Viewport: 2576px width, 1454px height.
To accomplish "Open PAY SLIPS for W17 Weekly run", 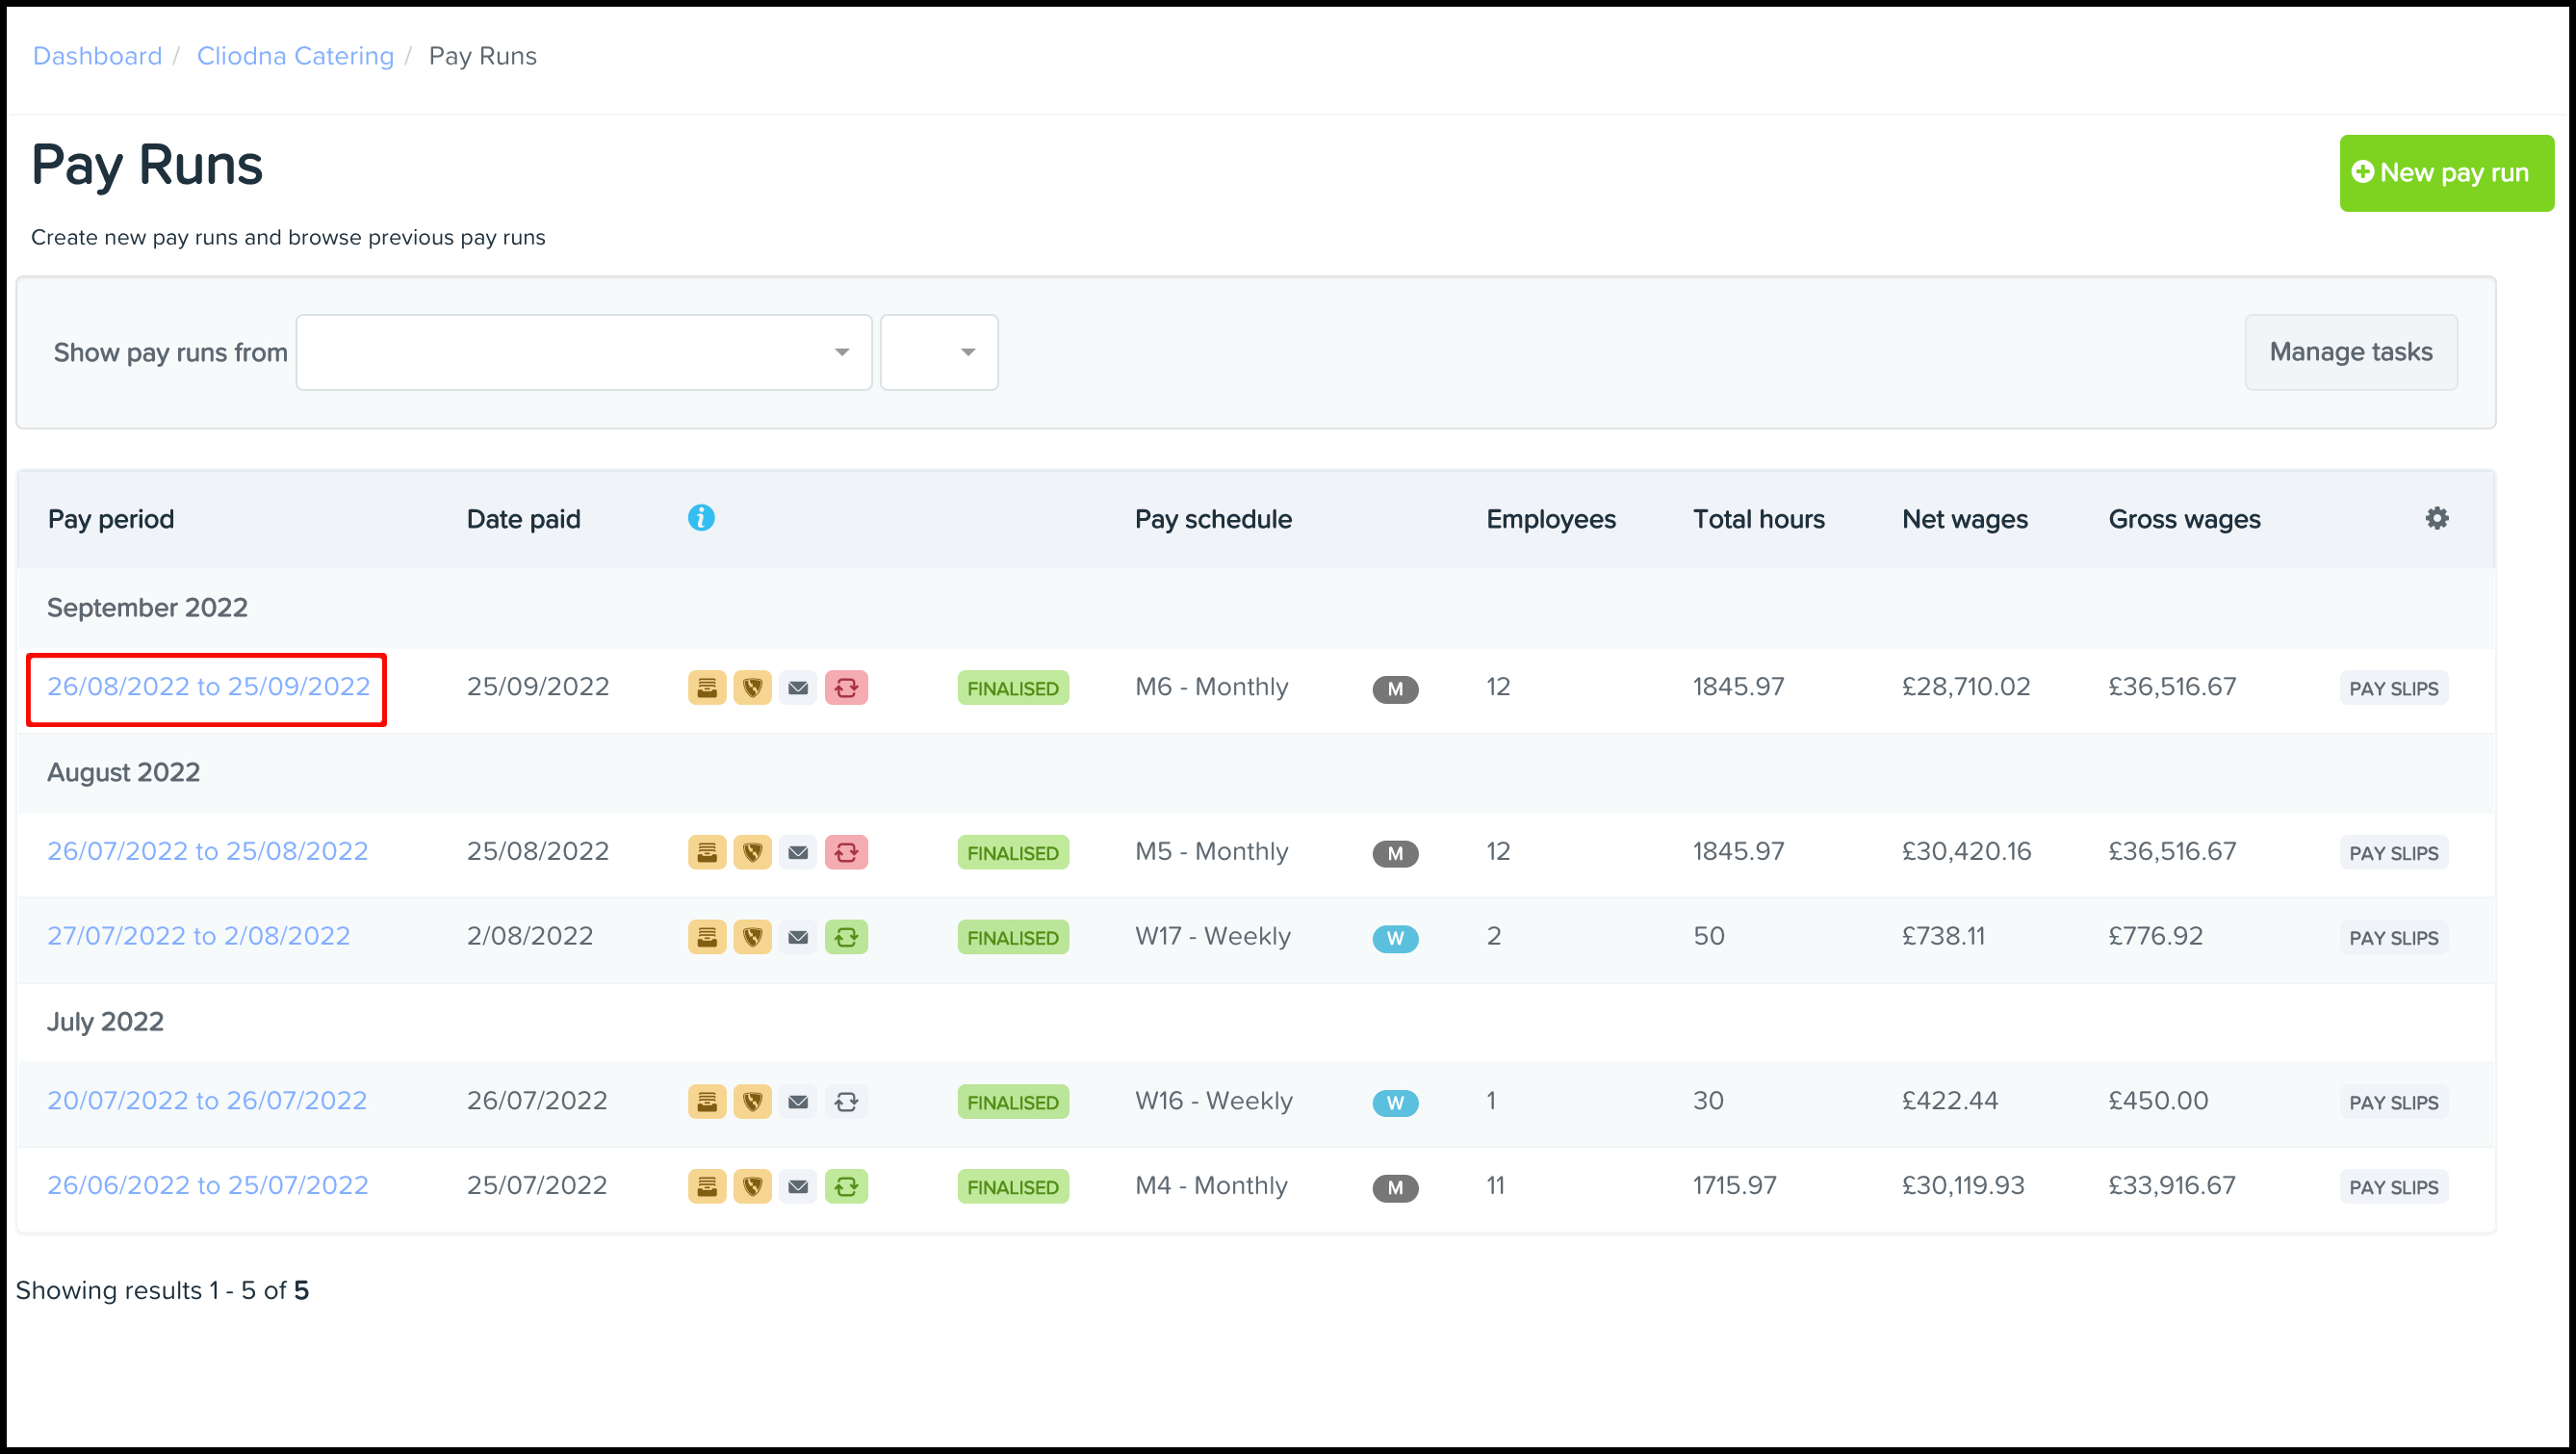I will click(2393, 938).
